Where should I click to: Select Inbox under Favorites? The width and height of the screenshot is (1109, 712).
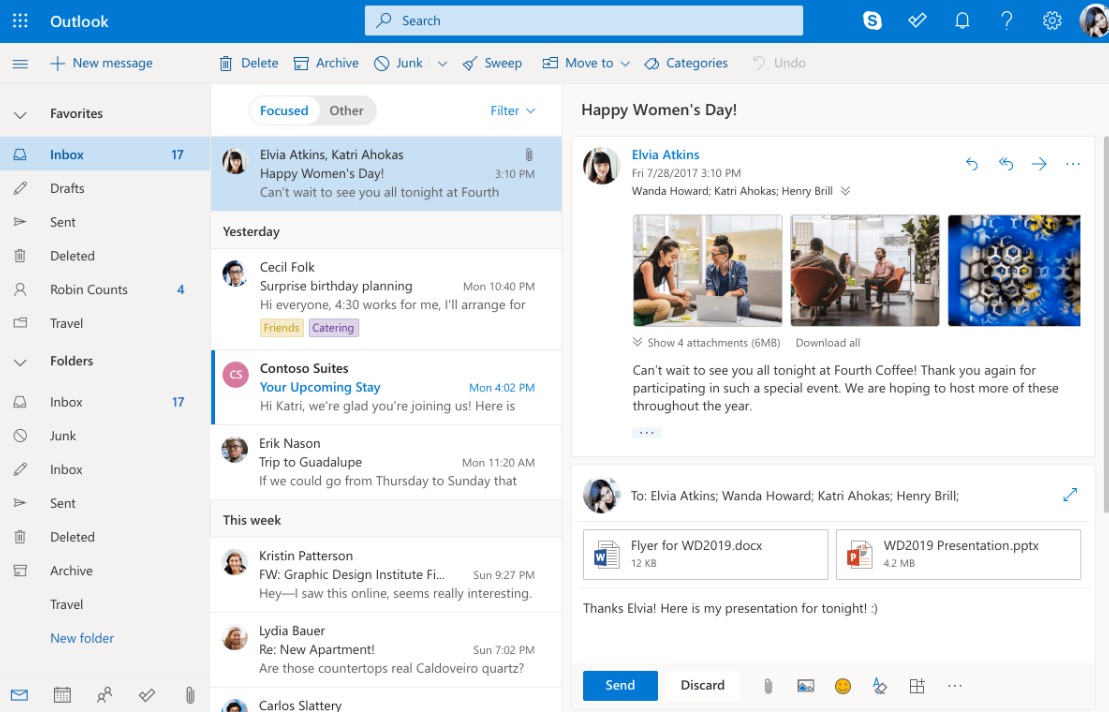pyautogui.click(x=105, y=155)
